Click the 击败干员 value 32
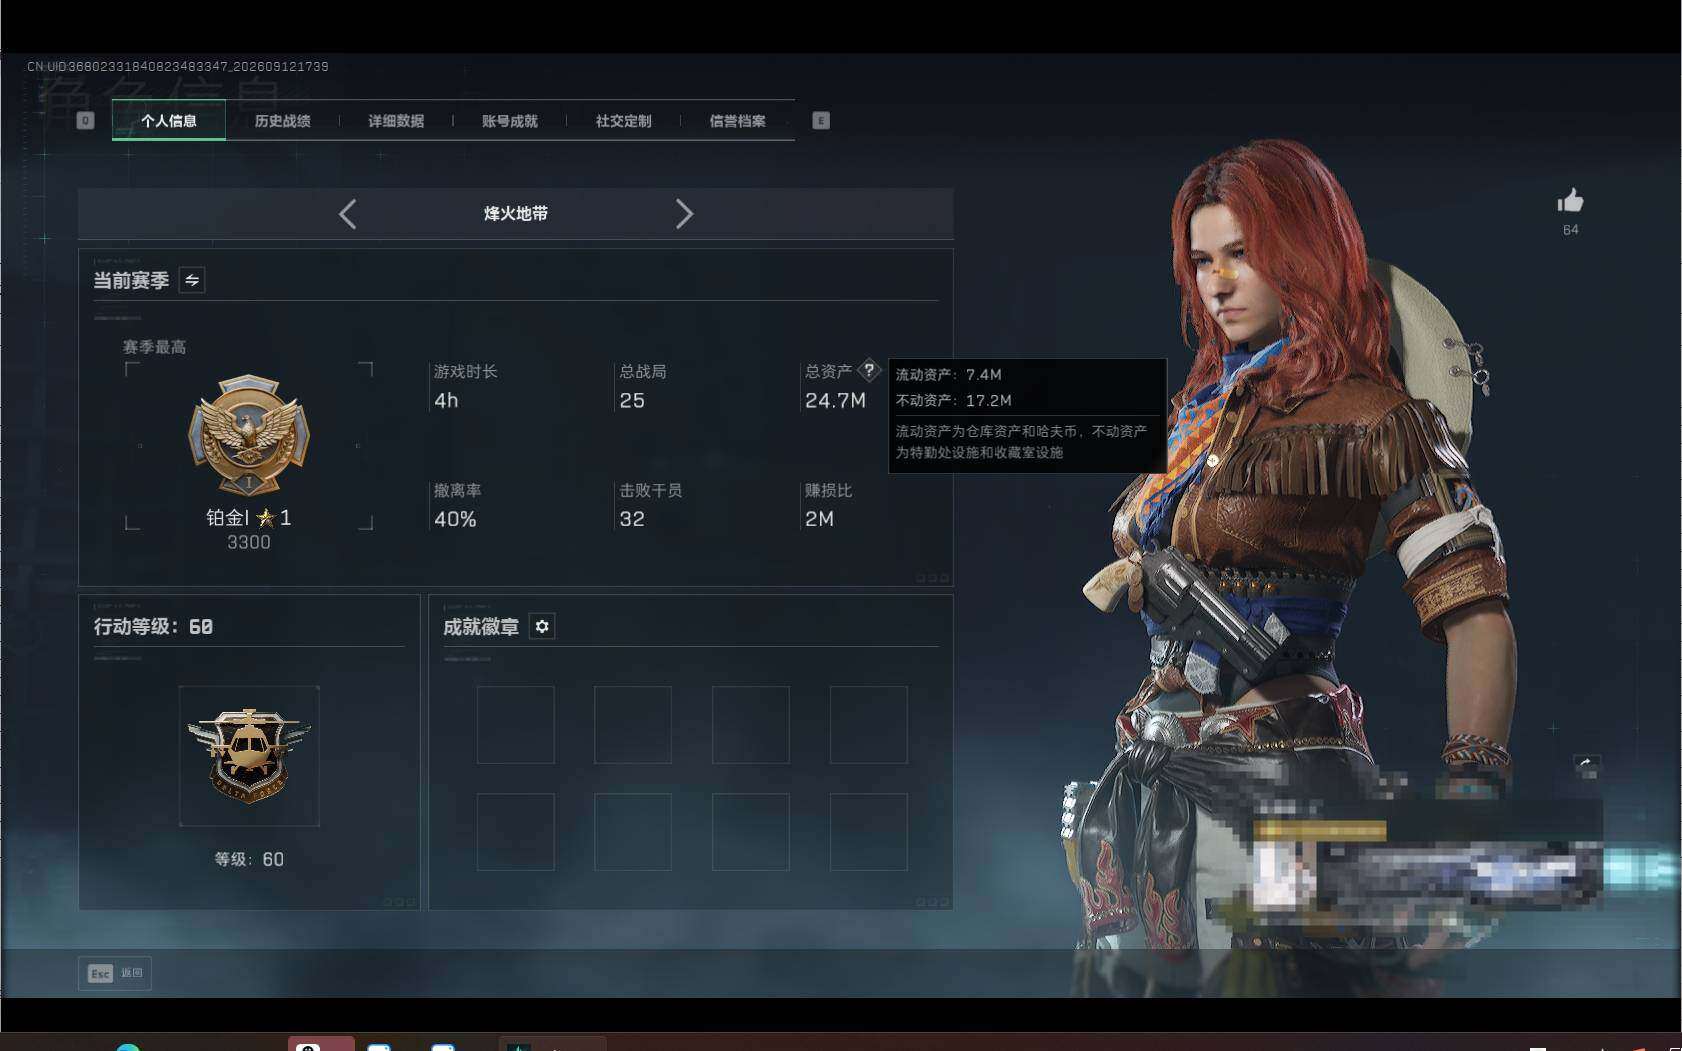This screenshot has height=1051, width=1682. click(x=632, y=519)
